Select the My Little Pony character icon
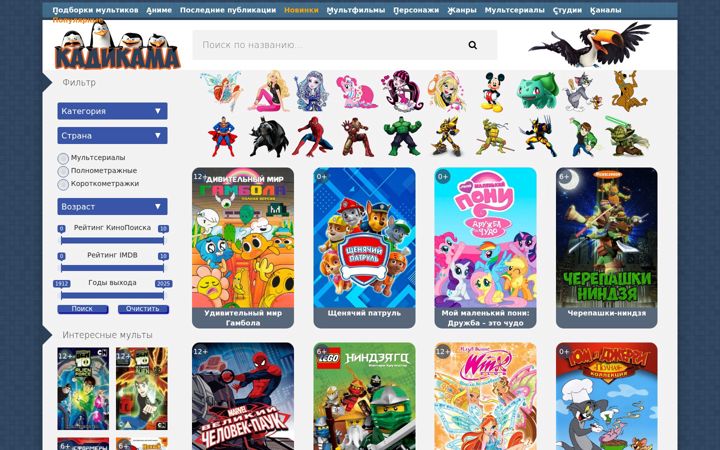Image resolution: width=720 pixels, height=450 pixels. (356, 91)
